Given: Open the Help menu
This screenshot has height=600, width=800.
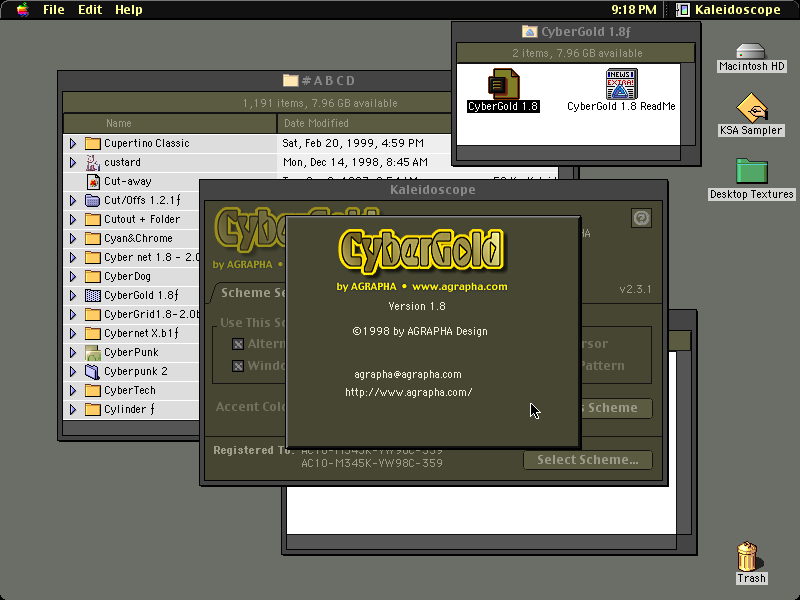Looking at the screenshot, I should (x=129, y=10).
